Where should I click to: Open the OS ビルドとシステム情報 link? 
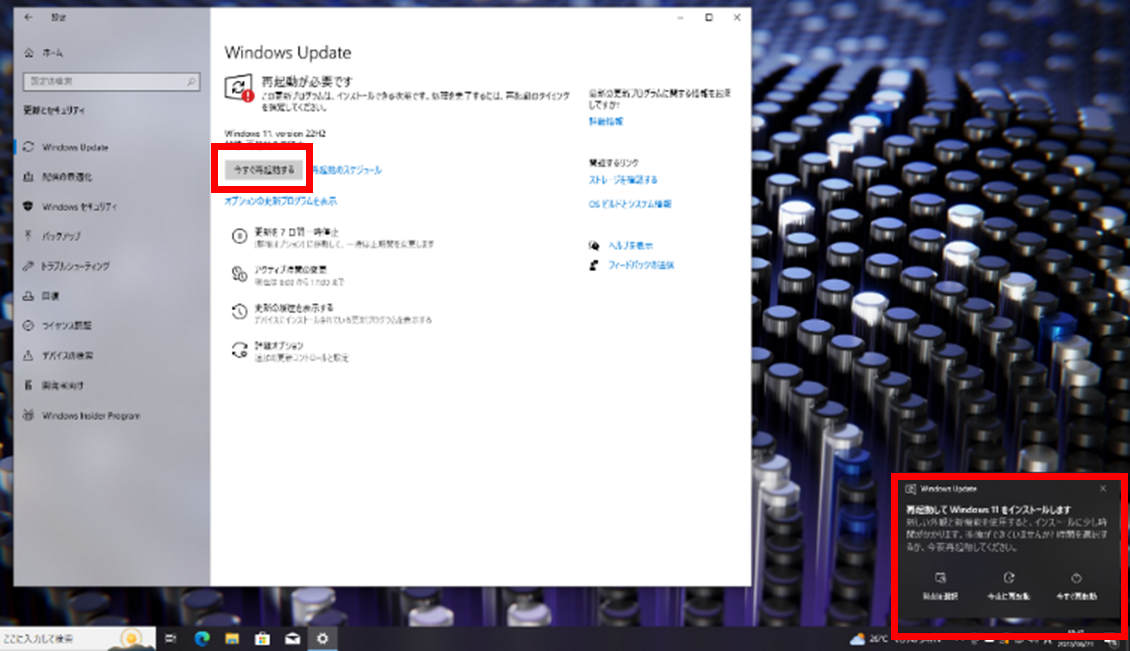point(630,204)
